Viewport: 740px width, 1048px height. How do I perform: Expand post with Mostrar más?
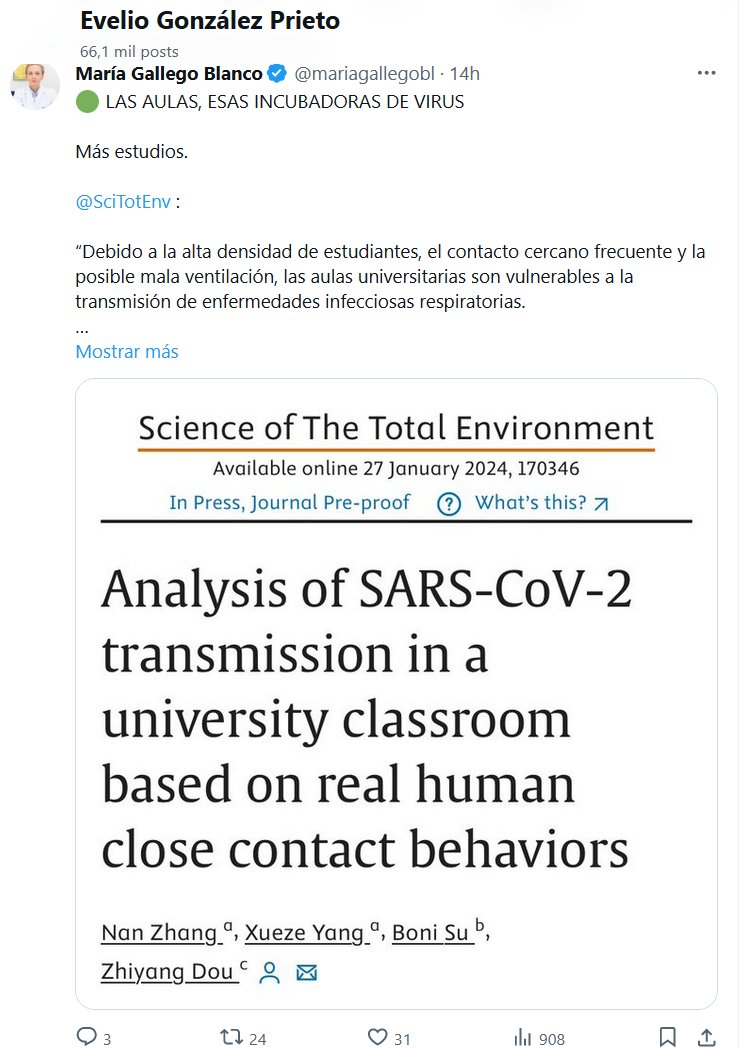127,352
